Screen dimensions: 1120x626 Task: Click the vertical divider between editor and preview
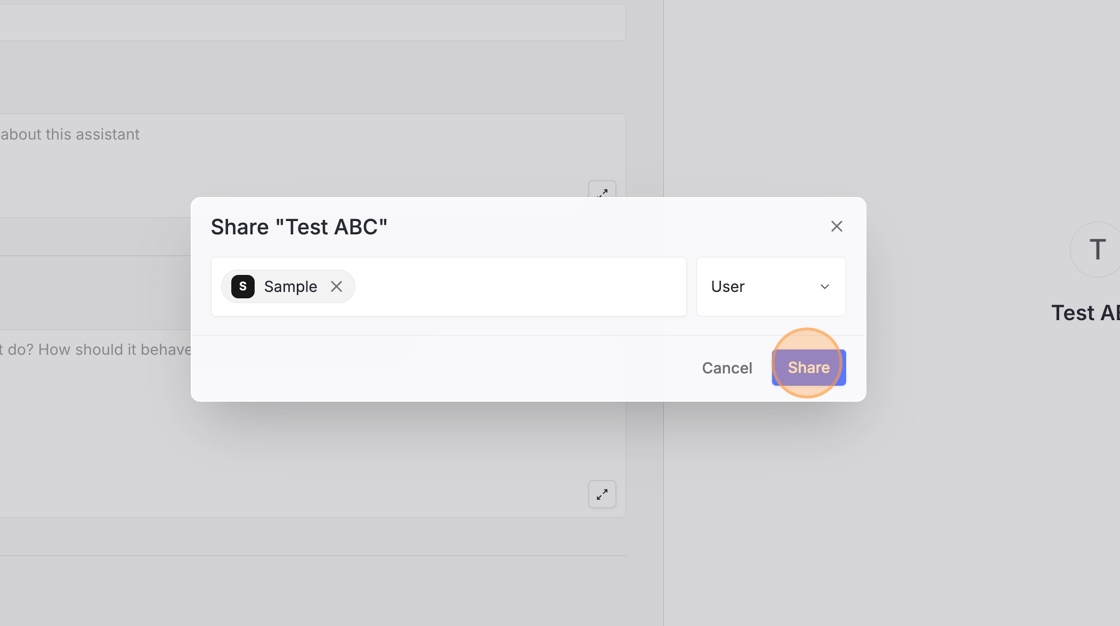point(663,500)
